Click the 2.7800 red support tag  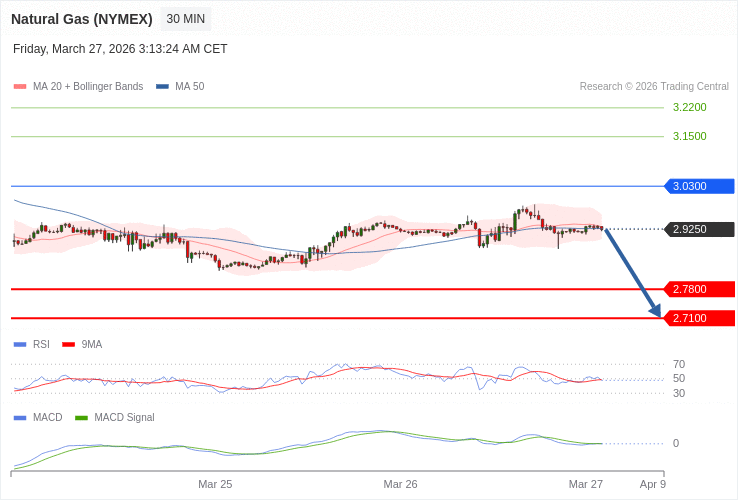699,289
